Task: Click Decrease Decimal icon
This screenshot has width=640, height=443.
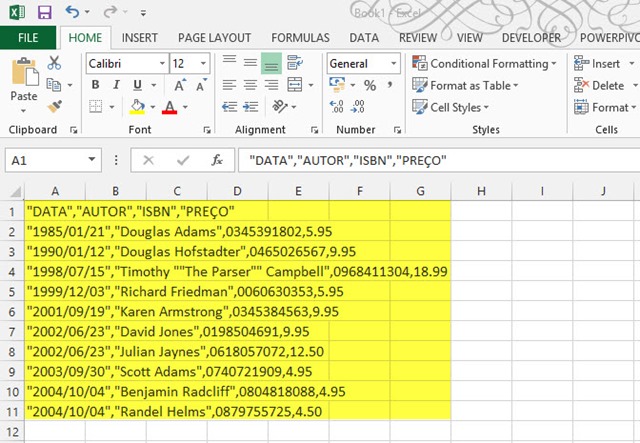Action: point(358,107)
